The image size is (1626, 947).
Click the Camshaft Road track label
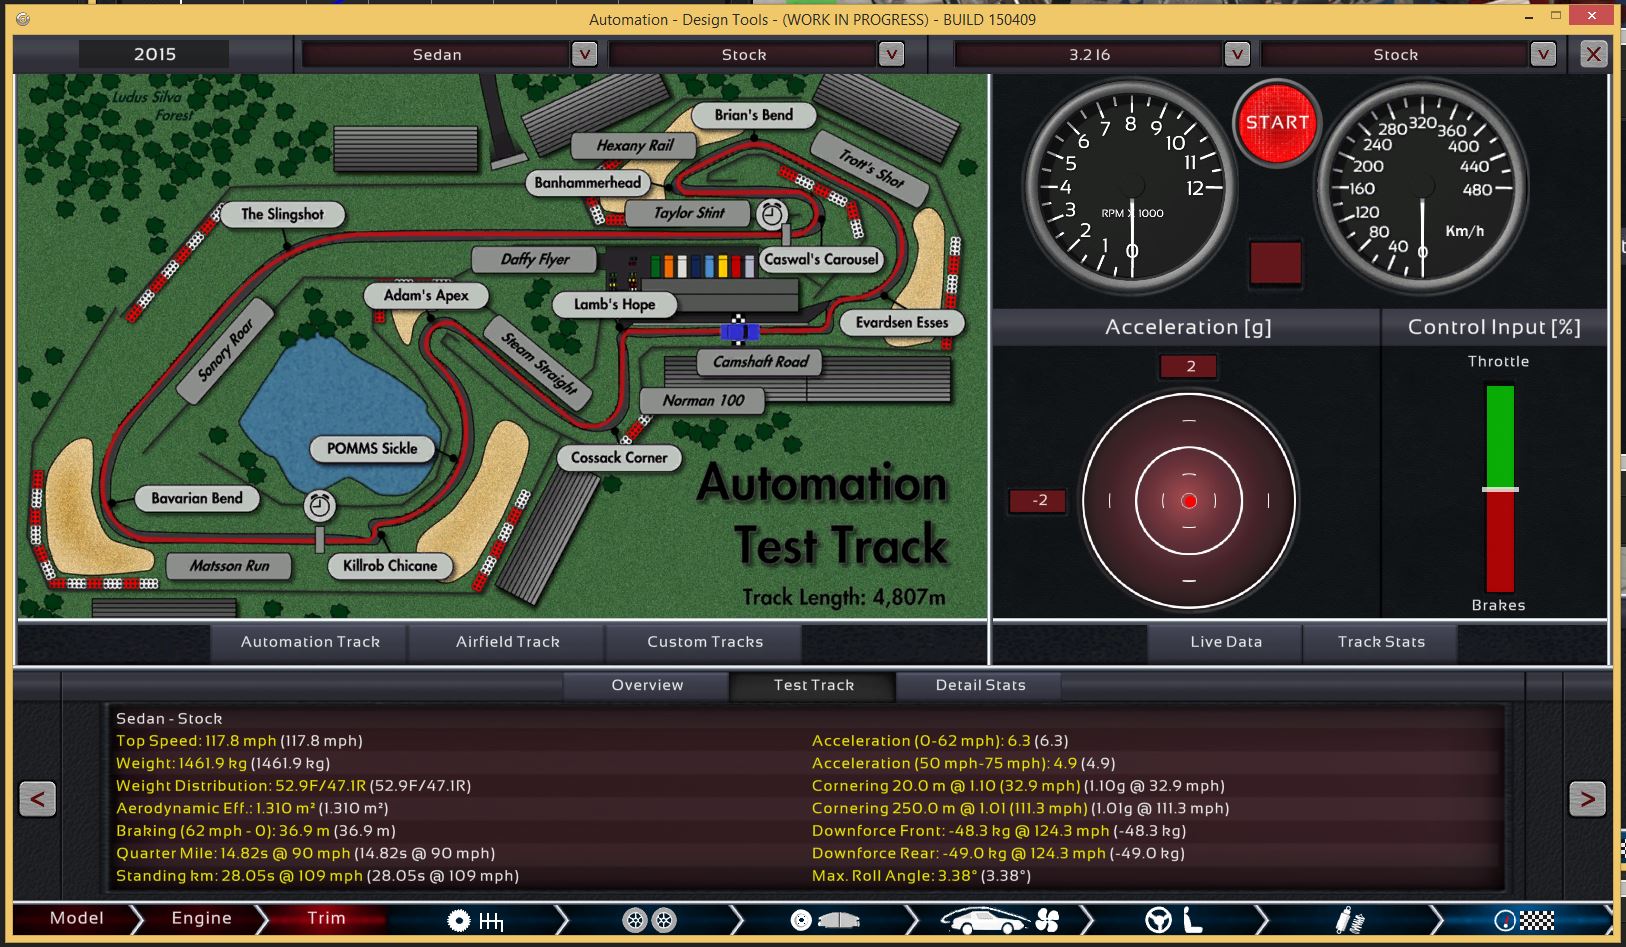pos(760,362)
